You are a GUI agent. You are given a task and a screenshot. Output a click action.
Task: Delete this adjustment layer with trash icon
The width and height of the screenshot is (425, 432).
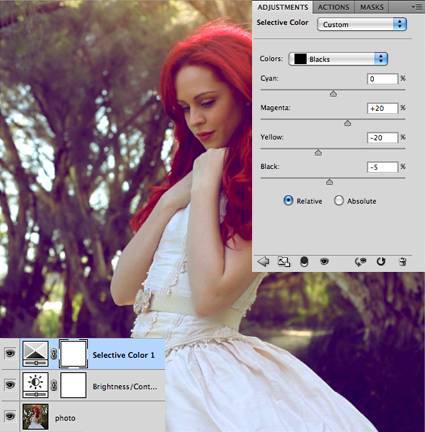point(403,262)
